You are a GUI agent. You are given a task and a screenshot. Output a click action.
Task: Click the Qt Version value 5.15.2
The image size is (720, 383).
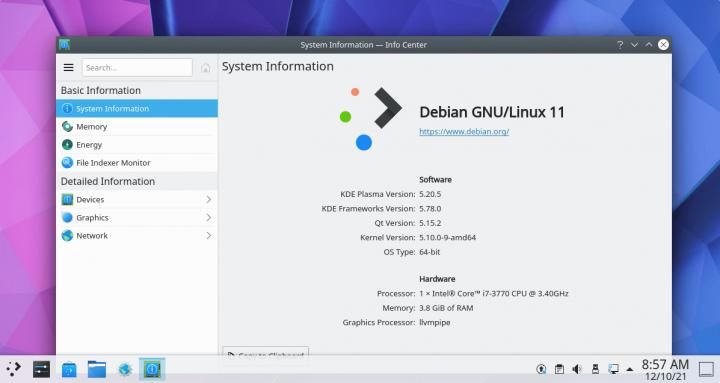click(430, 223)
